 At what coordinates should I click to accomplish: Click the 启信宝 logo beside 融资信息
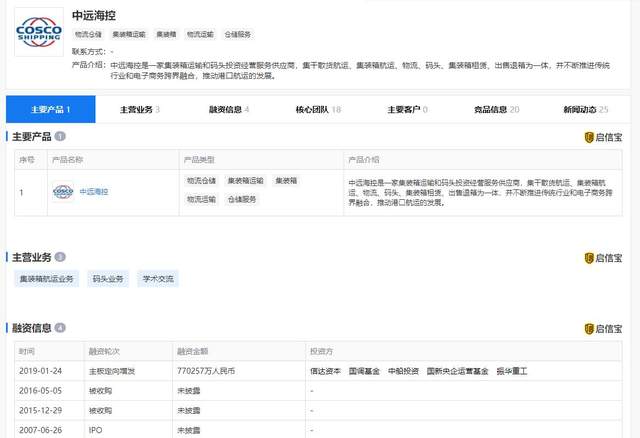(604, 328)
